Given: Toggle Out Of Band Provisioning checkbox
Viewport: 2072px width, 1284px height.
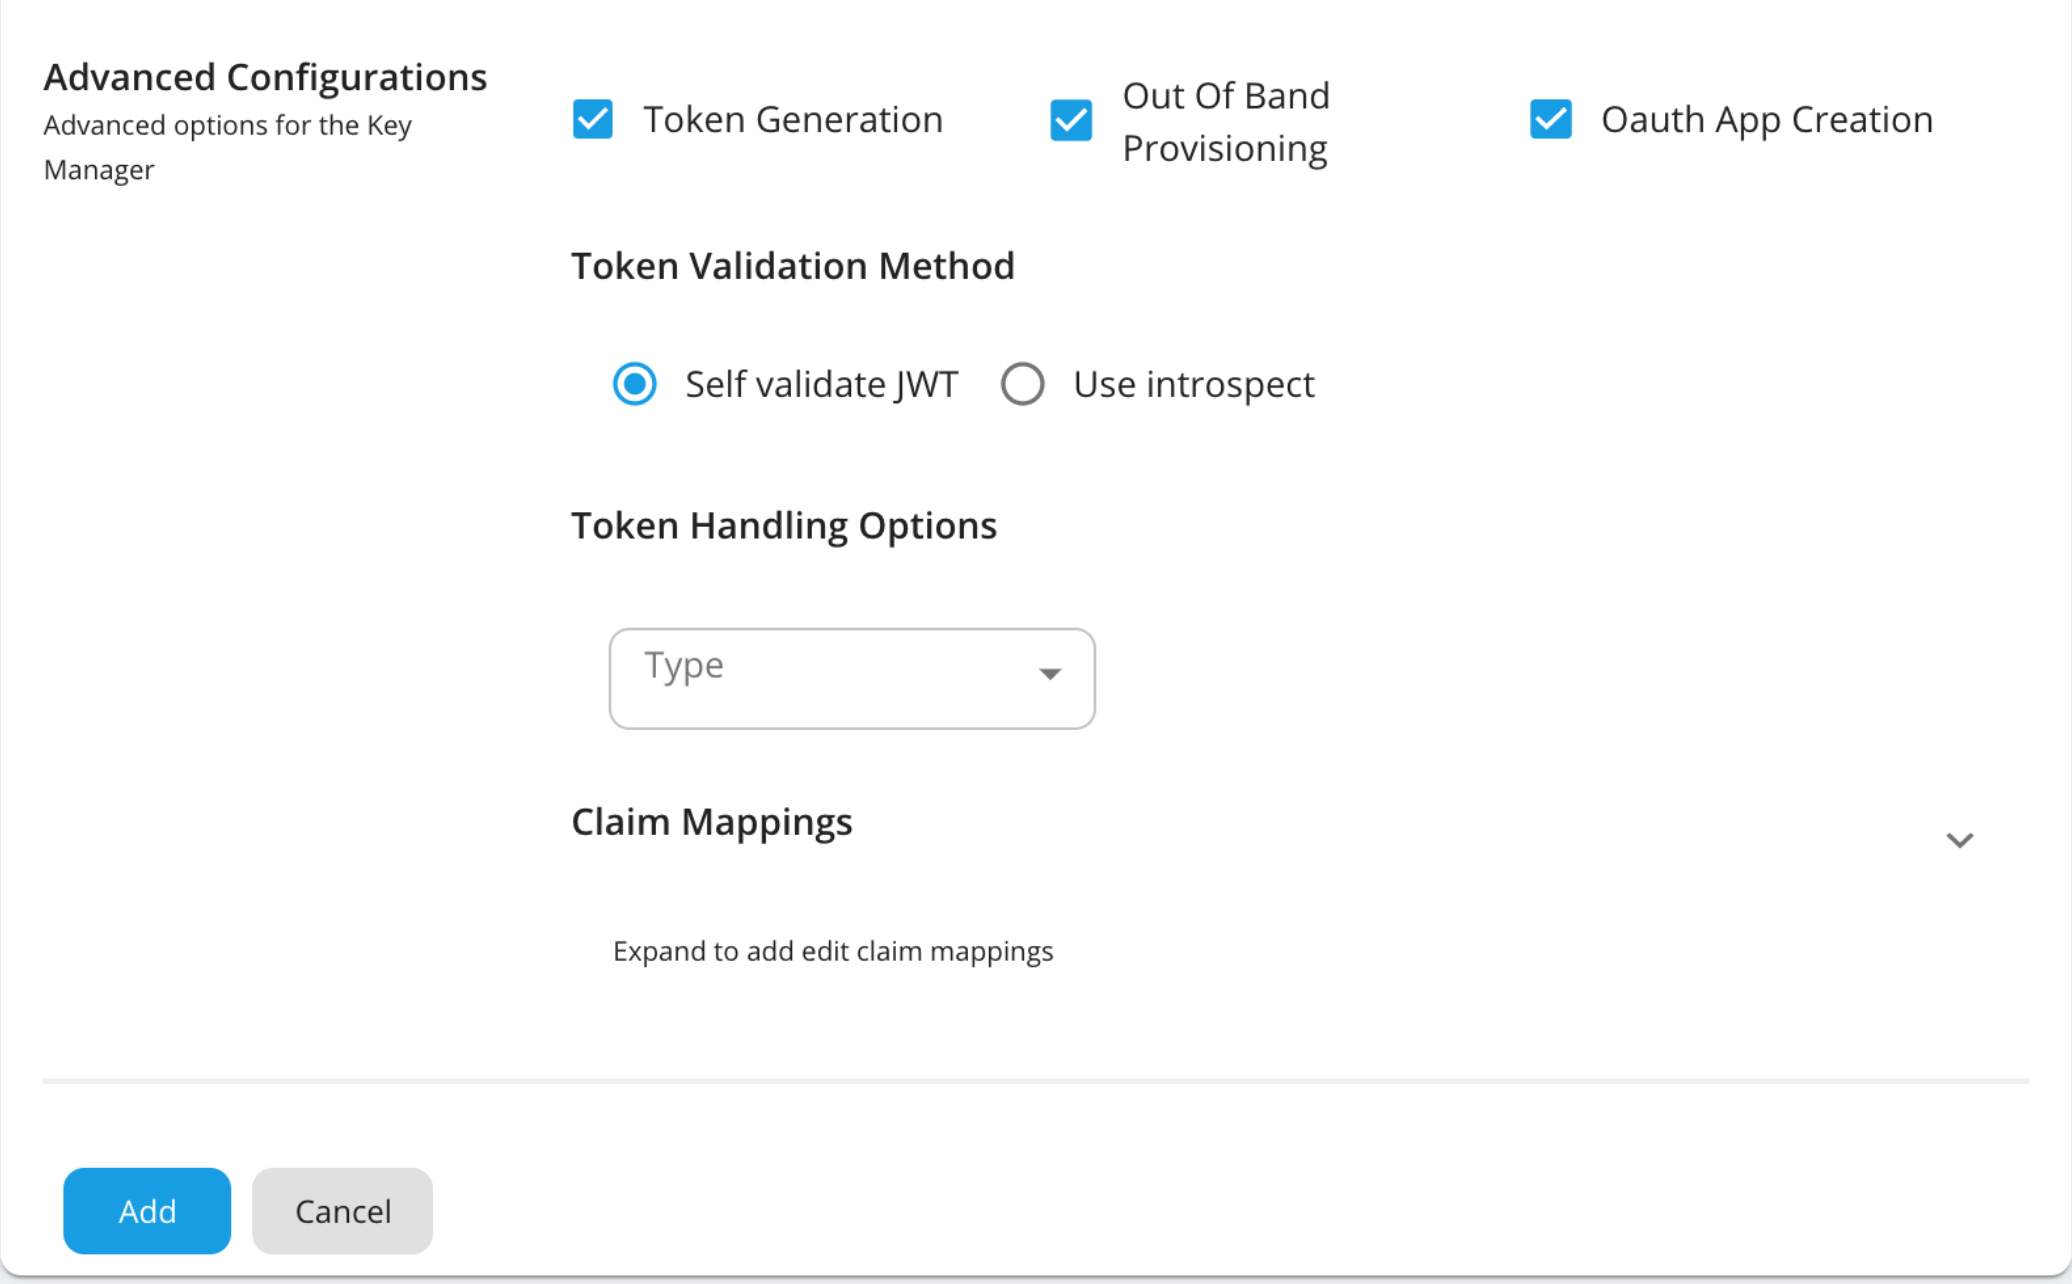Looking at the screenshot, I should (x=1071, y=121).
